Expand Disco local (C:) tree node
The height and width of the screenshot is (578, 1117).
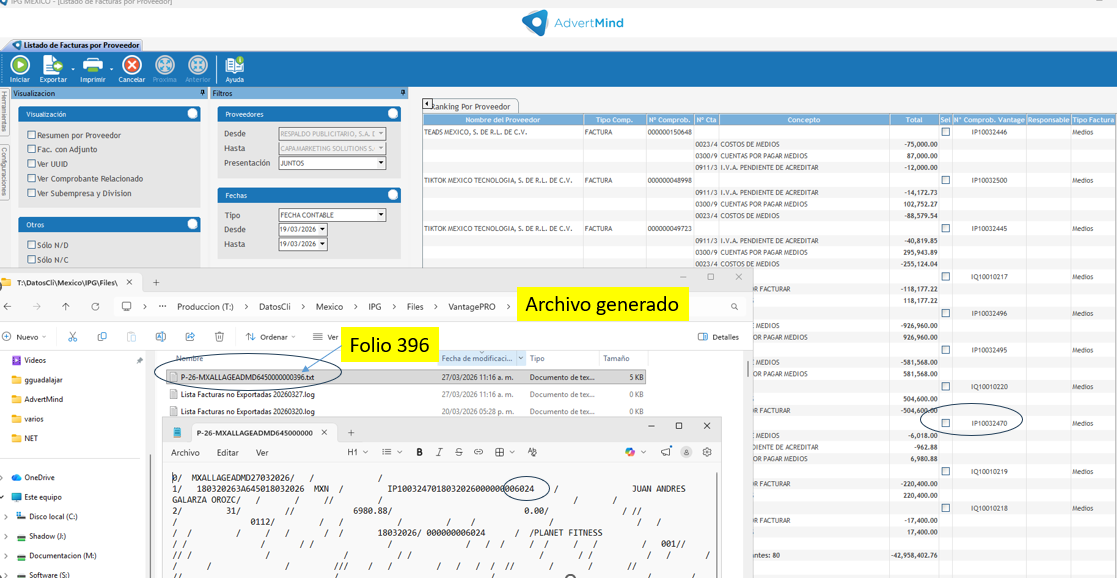coord(6,516)
